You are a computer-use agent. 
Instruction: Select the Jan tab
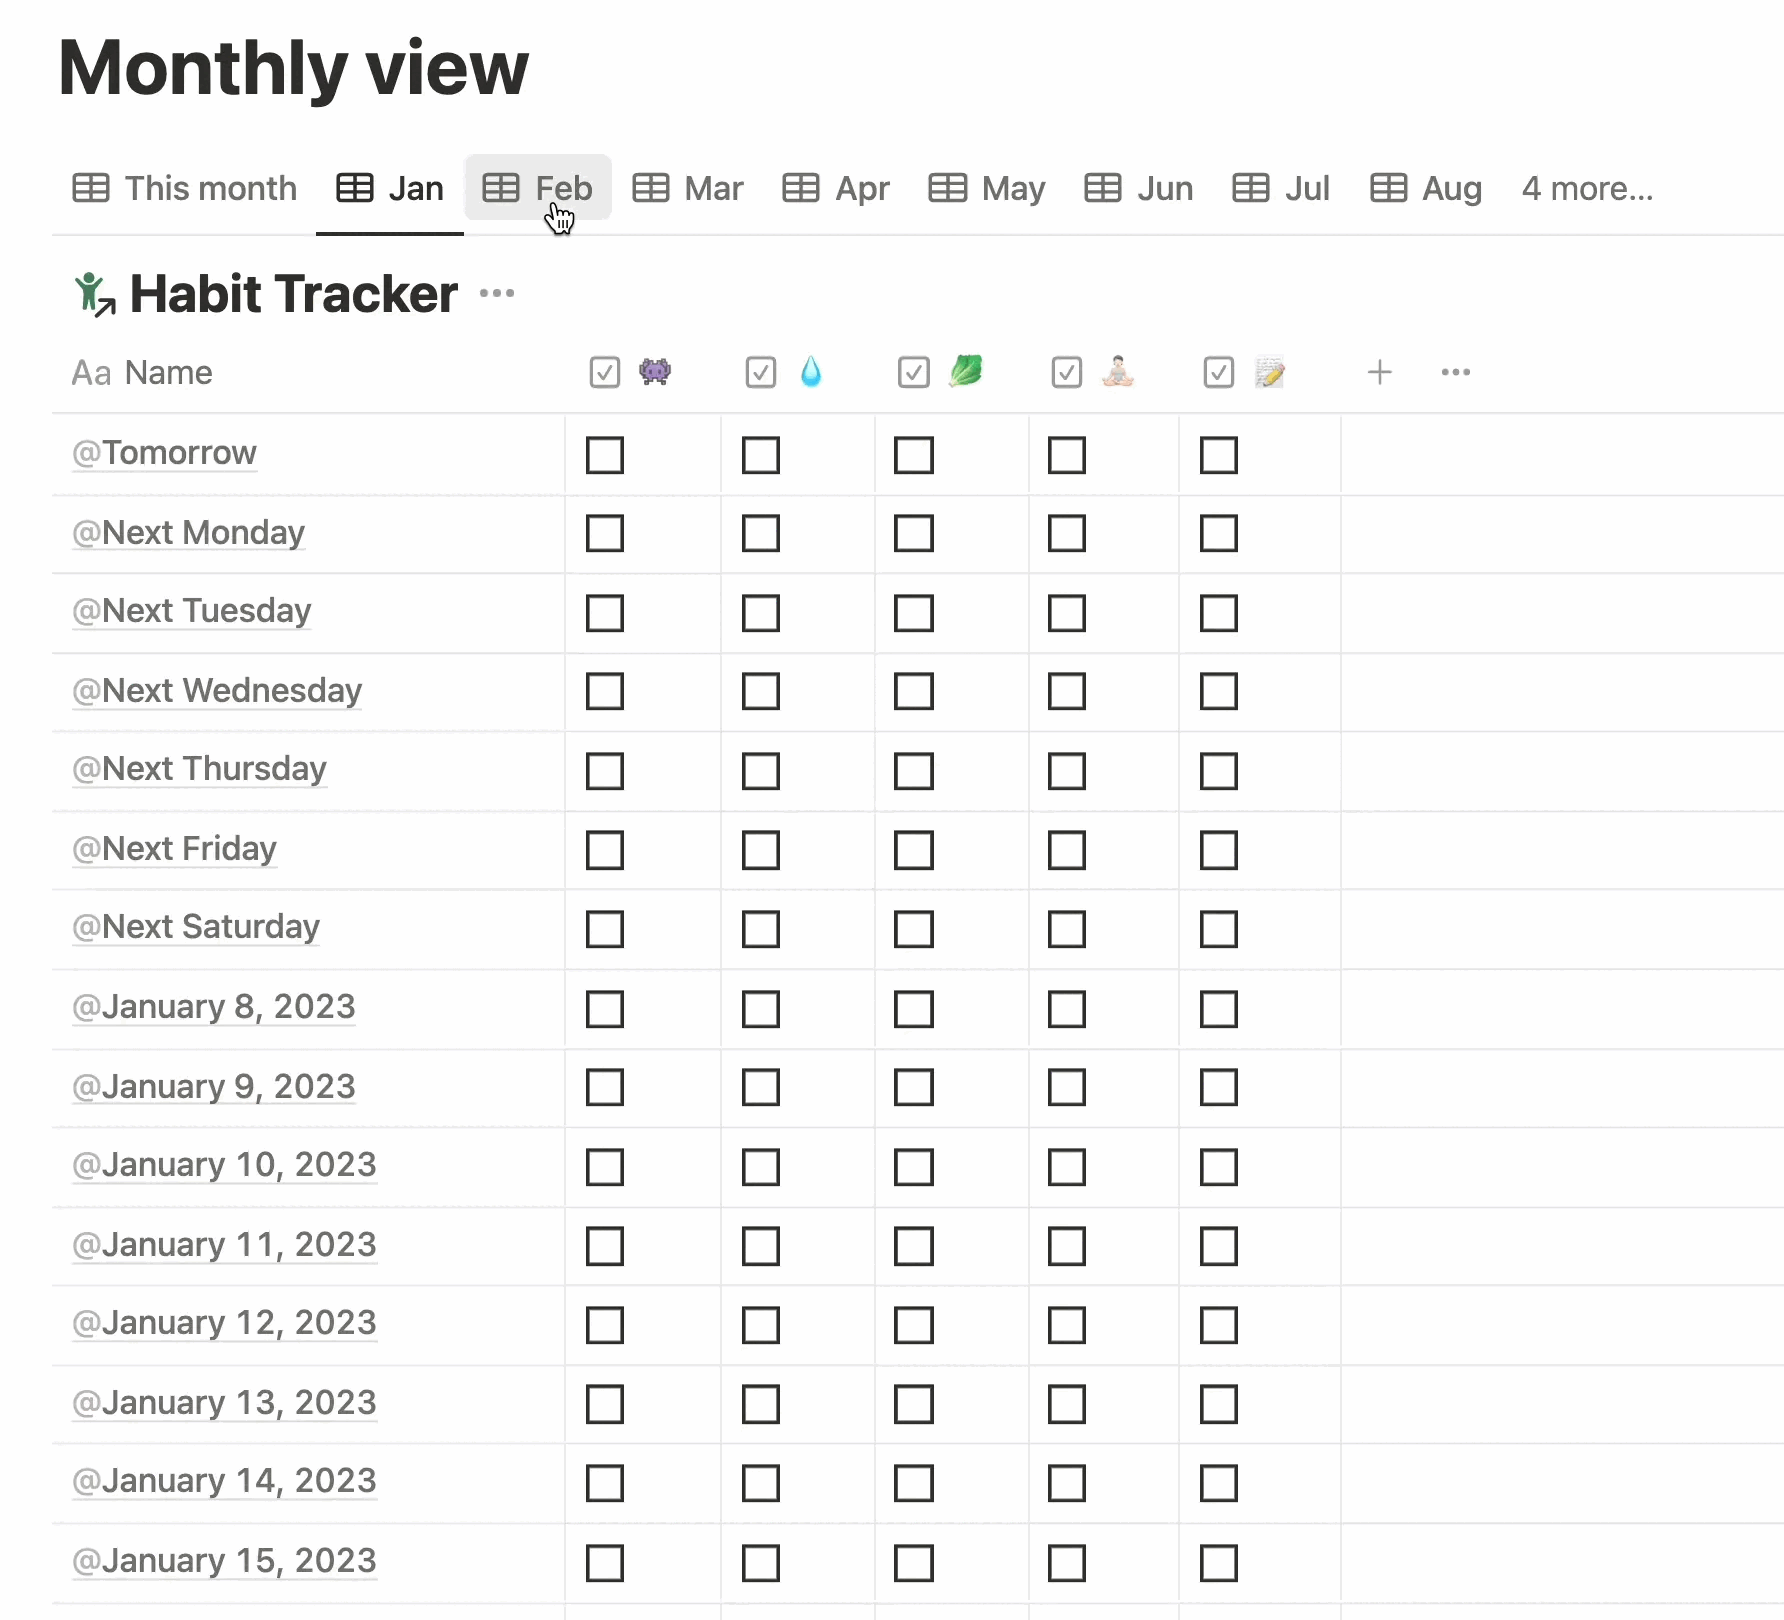[390, 188]
